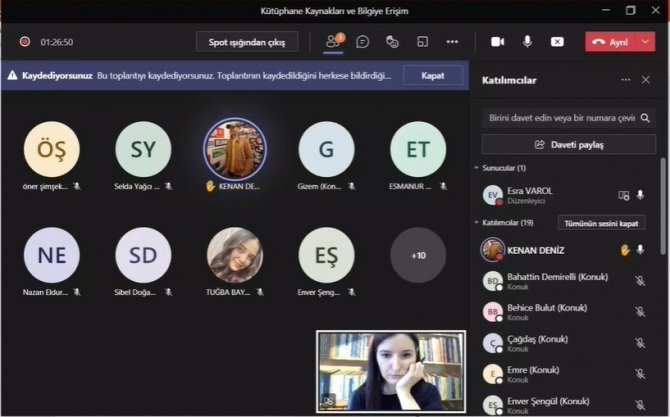Screen dimensions: 670x417
Task: Show the +10 more participants tile
Action: [x=418, y=255]
